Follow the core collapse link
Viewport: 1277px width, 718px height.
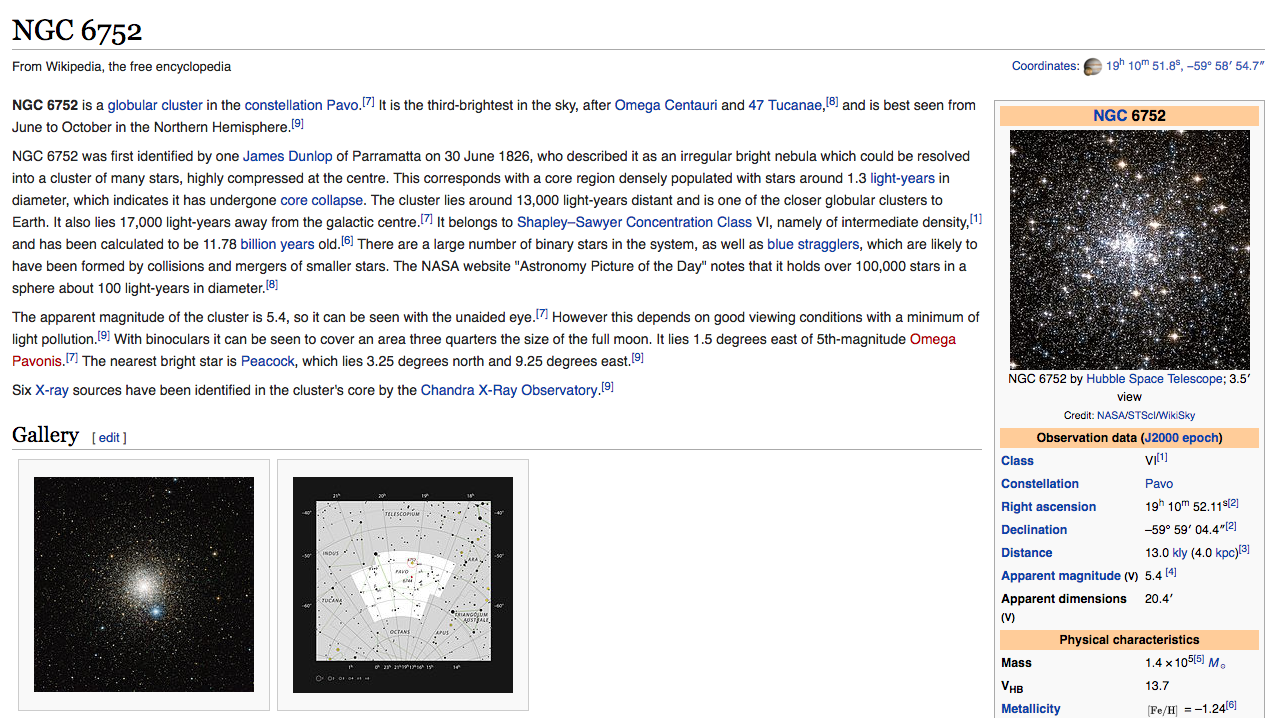[322, 200]
